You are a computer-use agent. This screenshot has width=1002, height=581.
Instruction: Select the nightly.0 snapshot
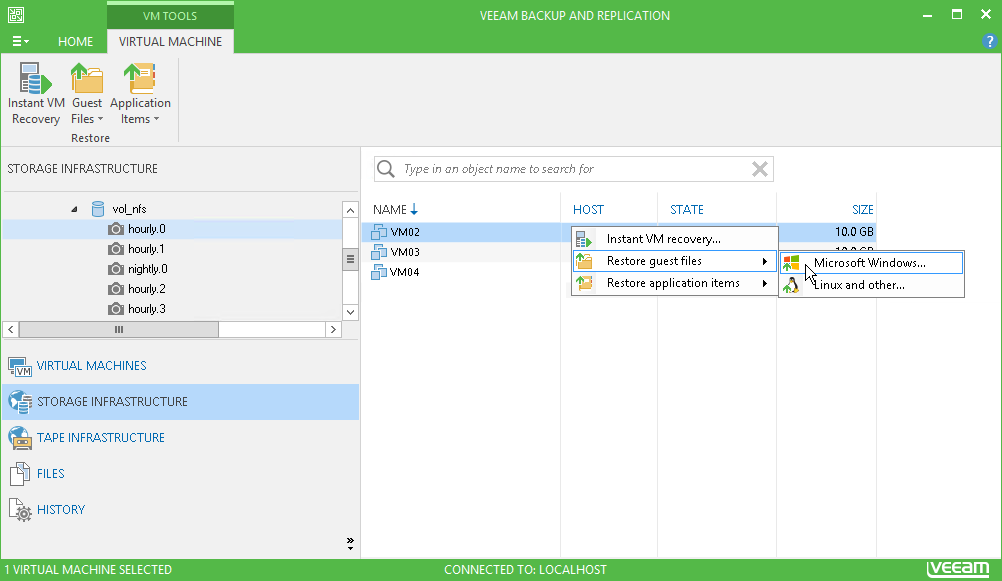tap(148, 268)
